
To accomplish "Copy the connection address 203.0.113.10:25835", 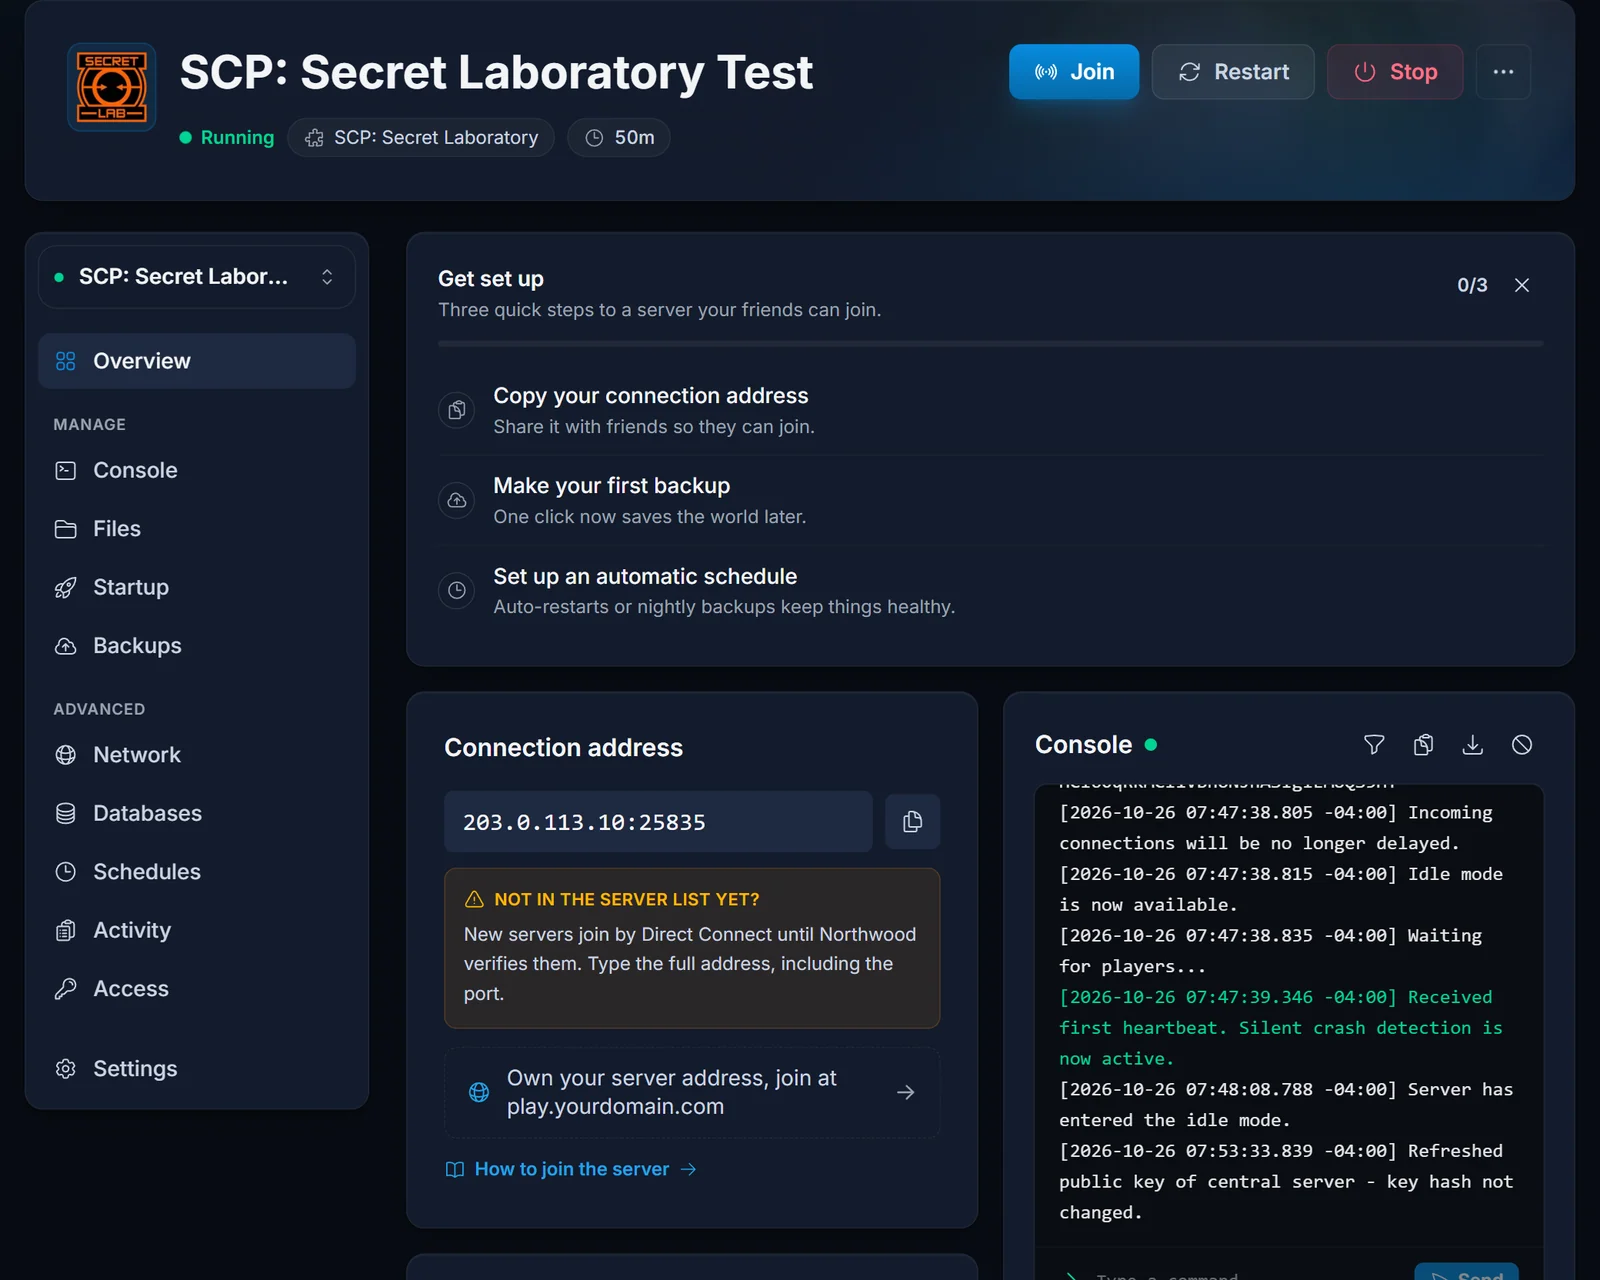I will (x=912, y=822).
